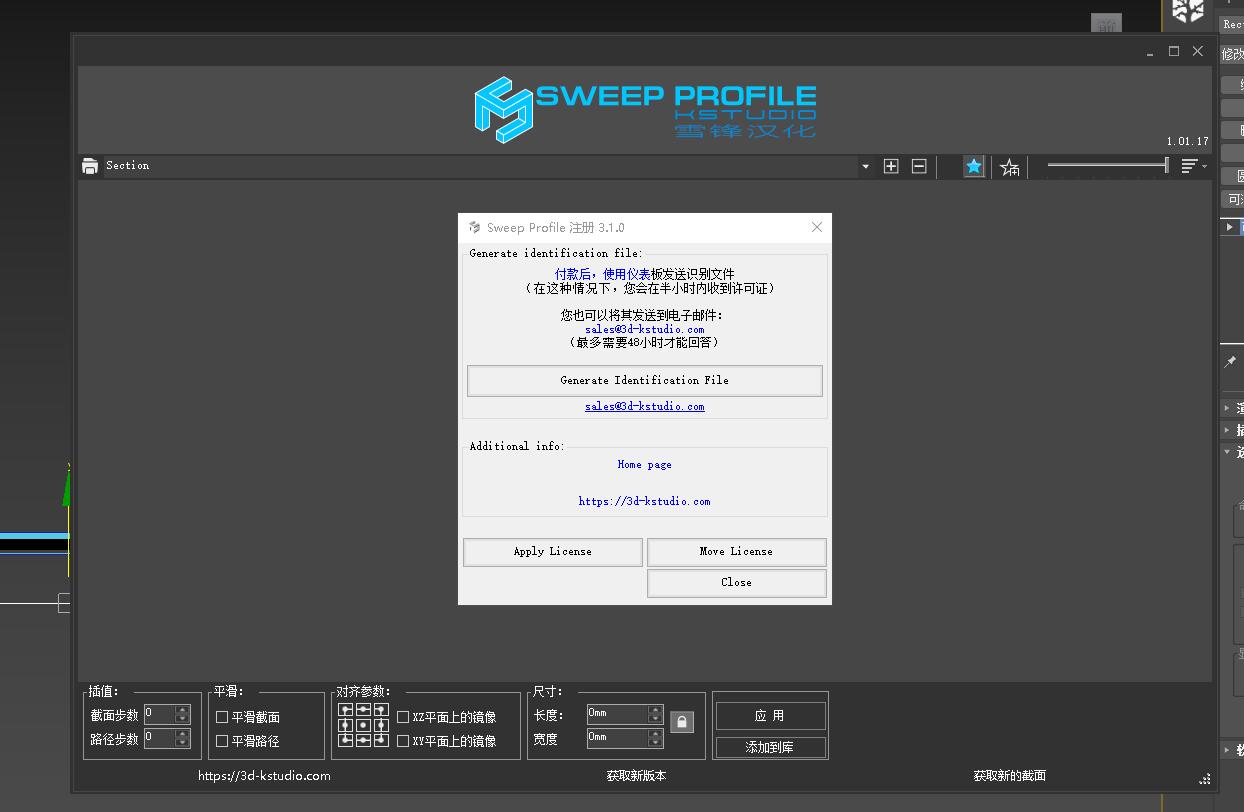
Task: Click the Move License button
Action: click(736, 552)
